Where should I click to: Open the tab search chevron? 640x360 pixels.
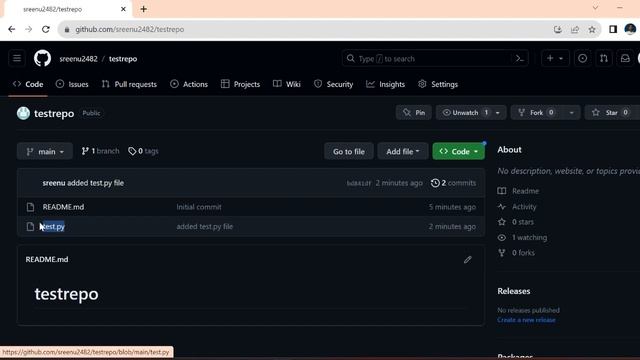click(x=595, y=8)
